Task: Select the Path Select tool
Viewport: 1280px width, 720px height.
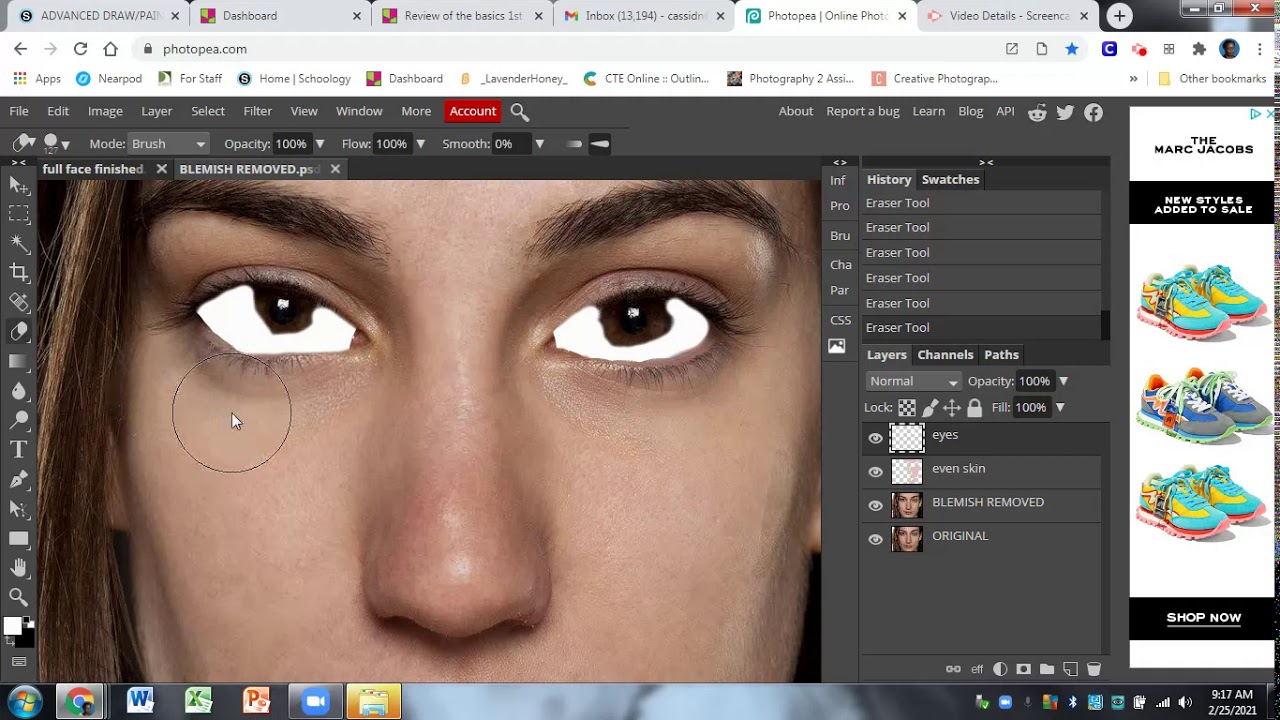Action: (19, 509)
